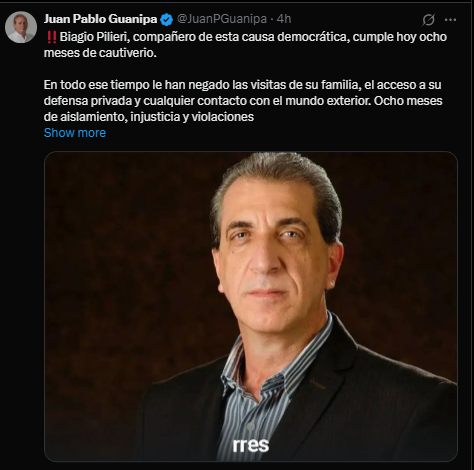Open the 4h timestamp permalink

[x=284, y=19]
